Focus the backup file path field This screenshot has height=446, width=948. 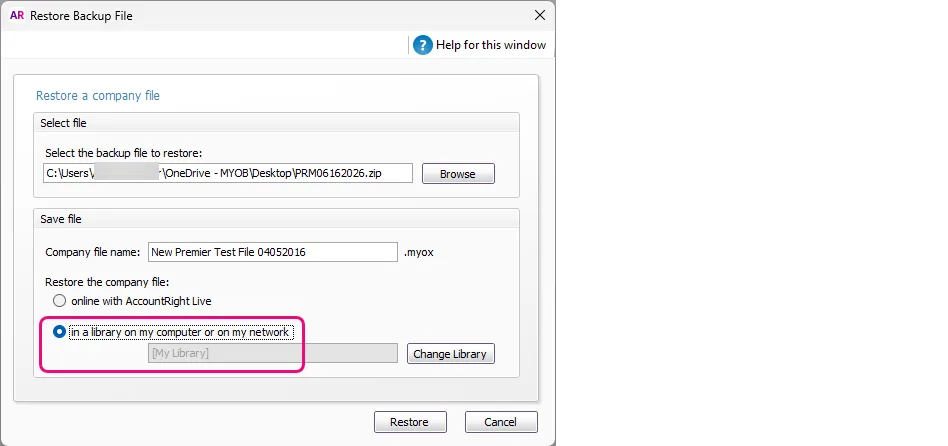click(228, 173)
